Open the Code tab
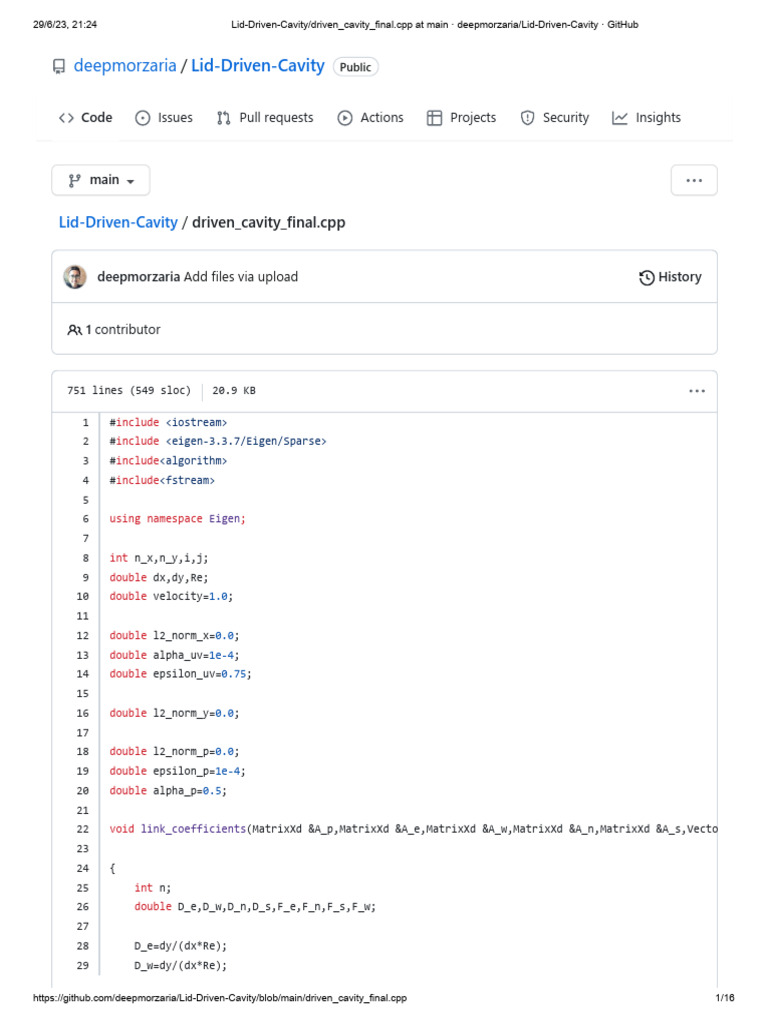 (x=86, y=118)
